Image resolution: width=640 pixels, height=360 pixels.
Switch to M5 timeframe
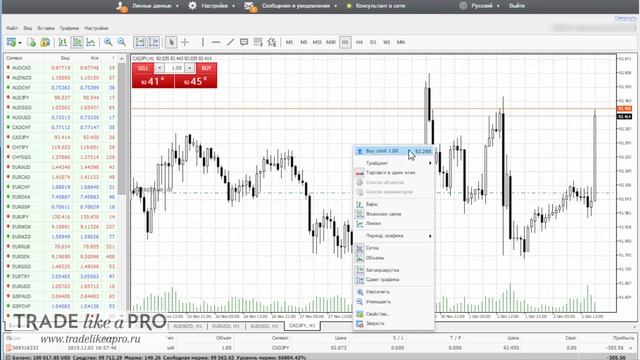point(303,42)
